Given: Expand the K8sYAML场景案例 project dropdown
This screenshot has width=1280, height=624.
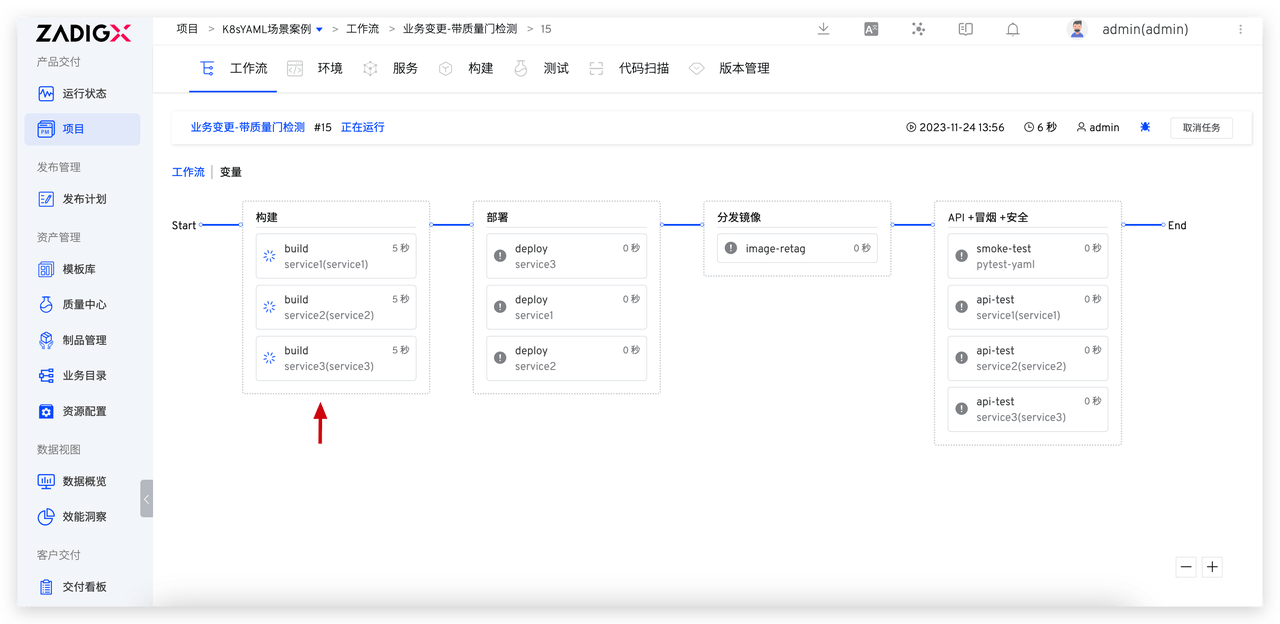Looking at the screenshot, I should 319,30.
